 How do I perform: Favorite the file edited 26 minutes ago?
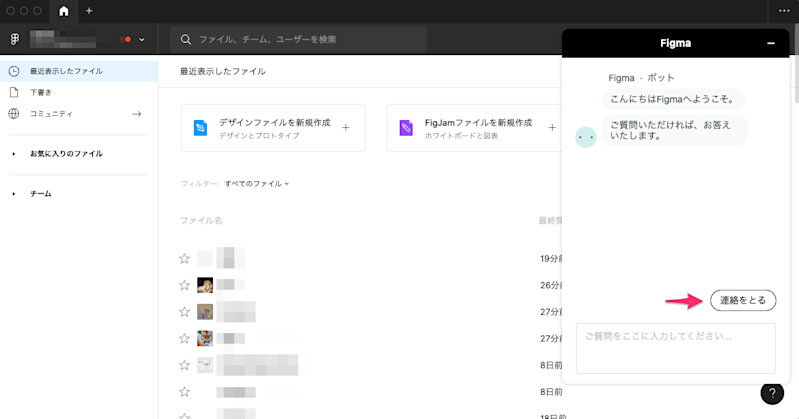(184, 285)
